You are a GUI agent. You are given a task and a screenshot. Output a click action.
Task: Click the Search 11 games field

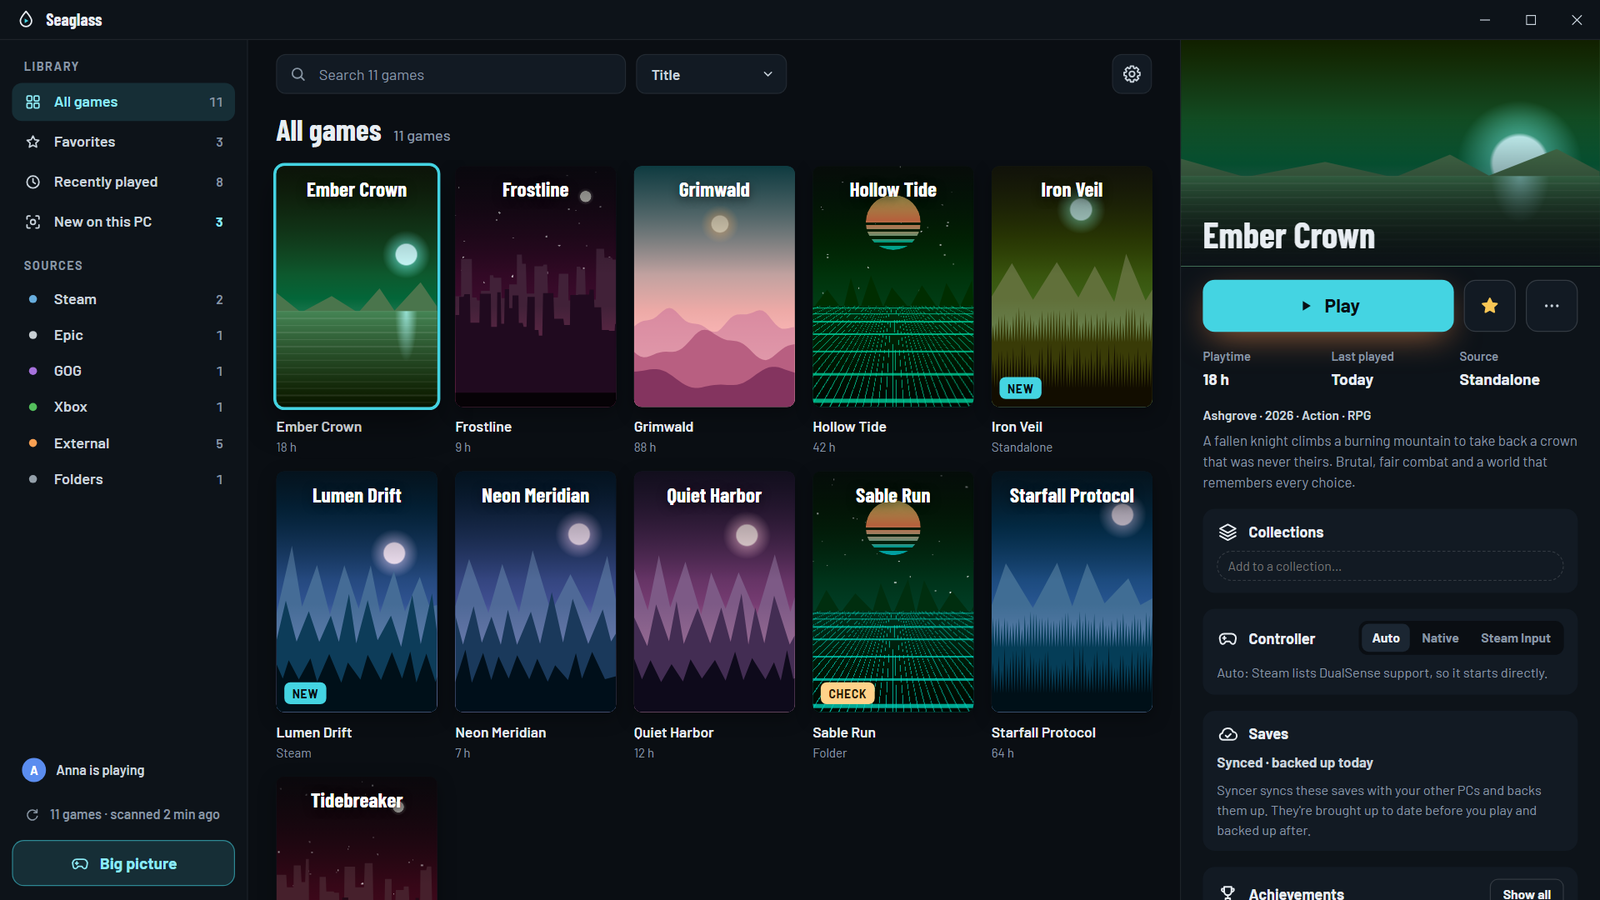pos(451,74)
